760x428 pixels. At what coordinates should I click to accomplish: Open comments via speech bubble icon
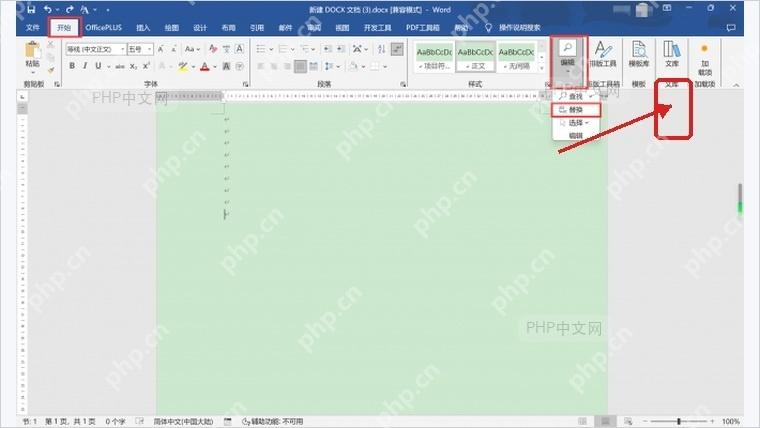coord(731,28)
